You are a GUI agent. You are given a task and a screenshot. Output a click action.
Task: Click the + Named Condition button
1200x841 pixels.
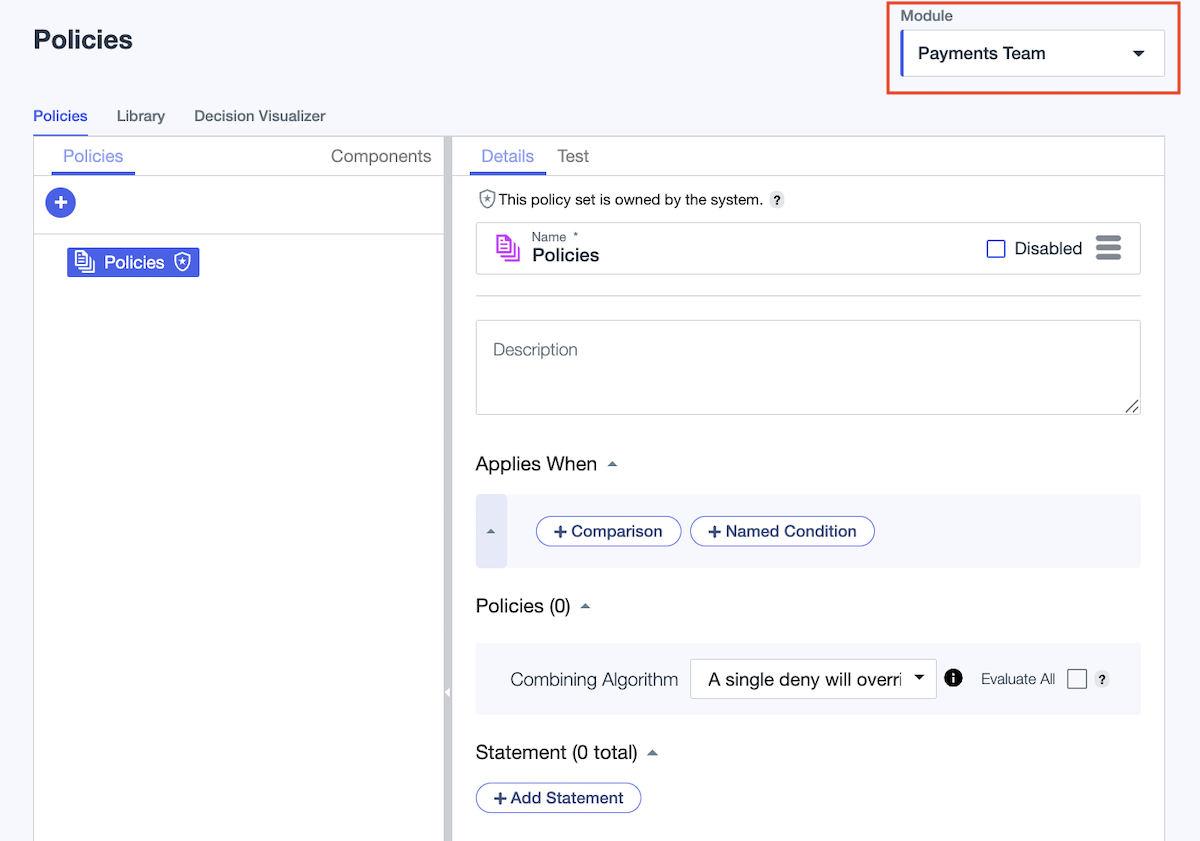(783, 531)
